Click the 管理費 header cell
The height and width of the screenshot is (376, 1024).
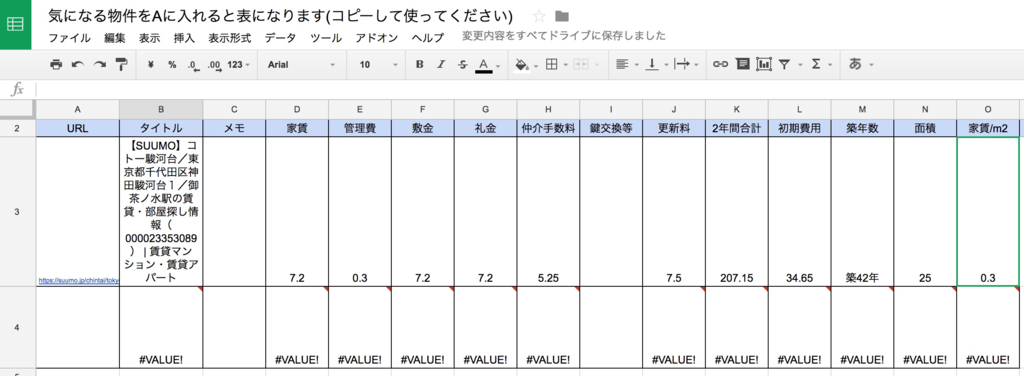(360, 128)
